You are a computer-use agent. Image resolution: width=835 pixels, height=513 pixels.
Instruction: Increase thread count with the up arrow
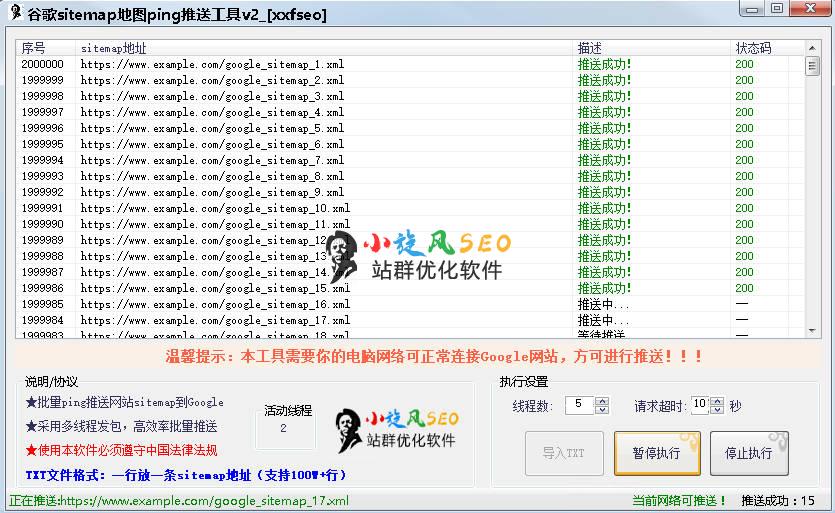602,401
